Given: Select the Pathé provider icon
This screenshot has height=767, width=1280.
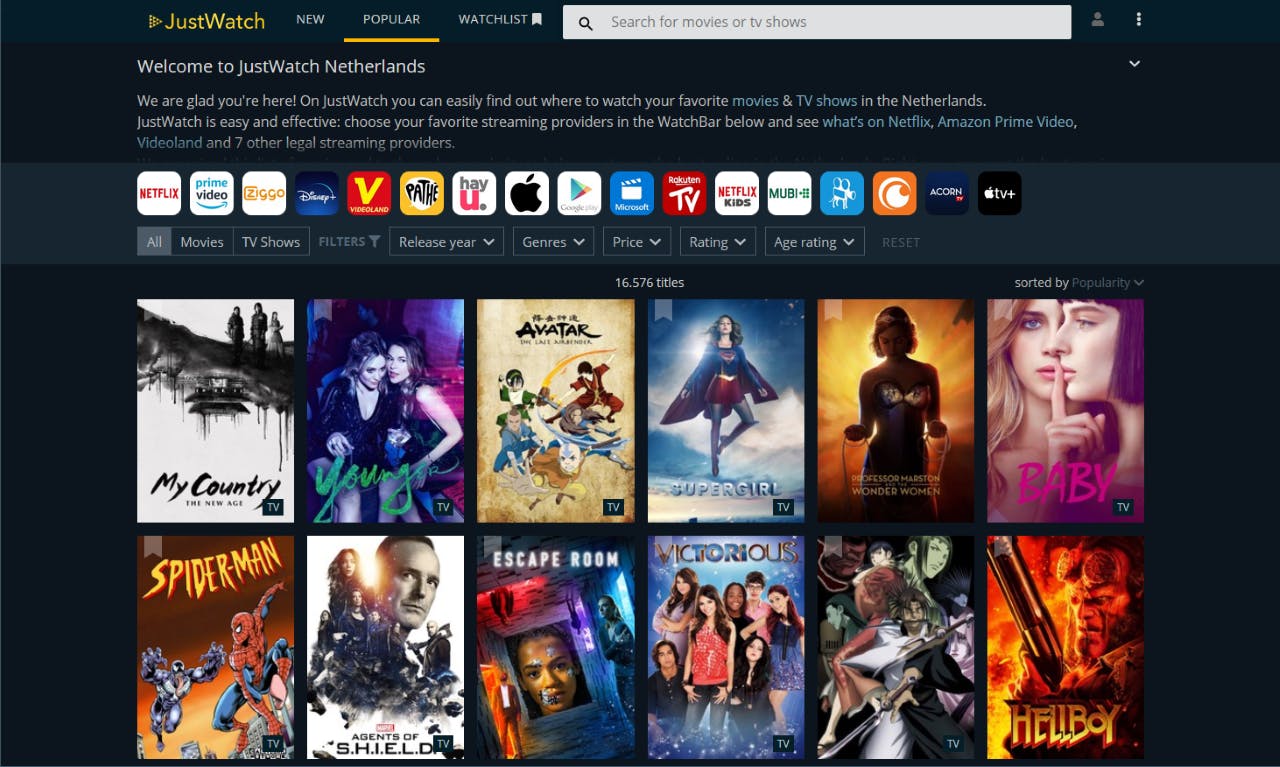Looking at the screenshot, I should pos(422,193).
